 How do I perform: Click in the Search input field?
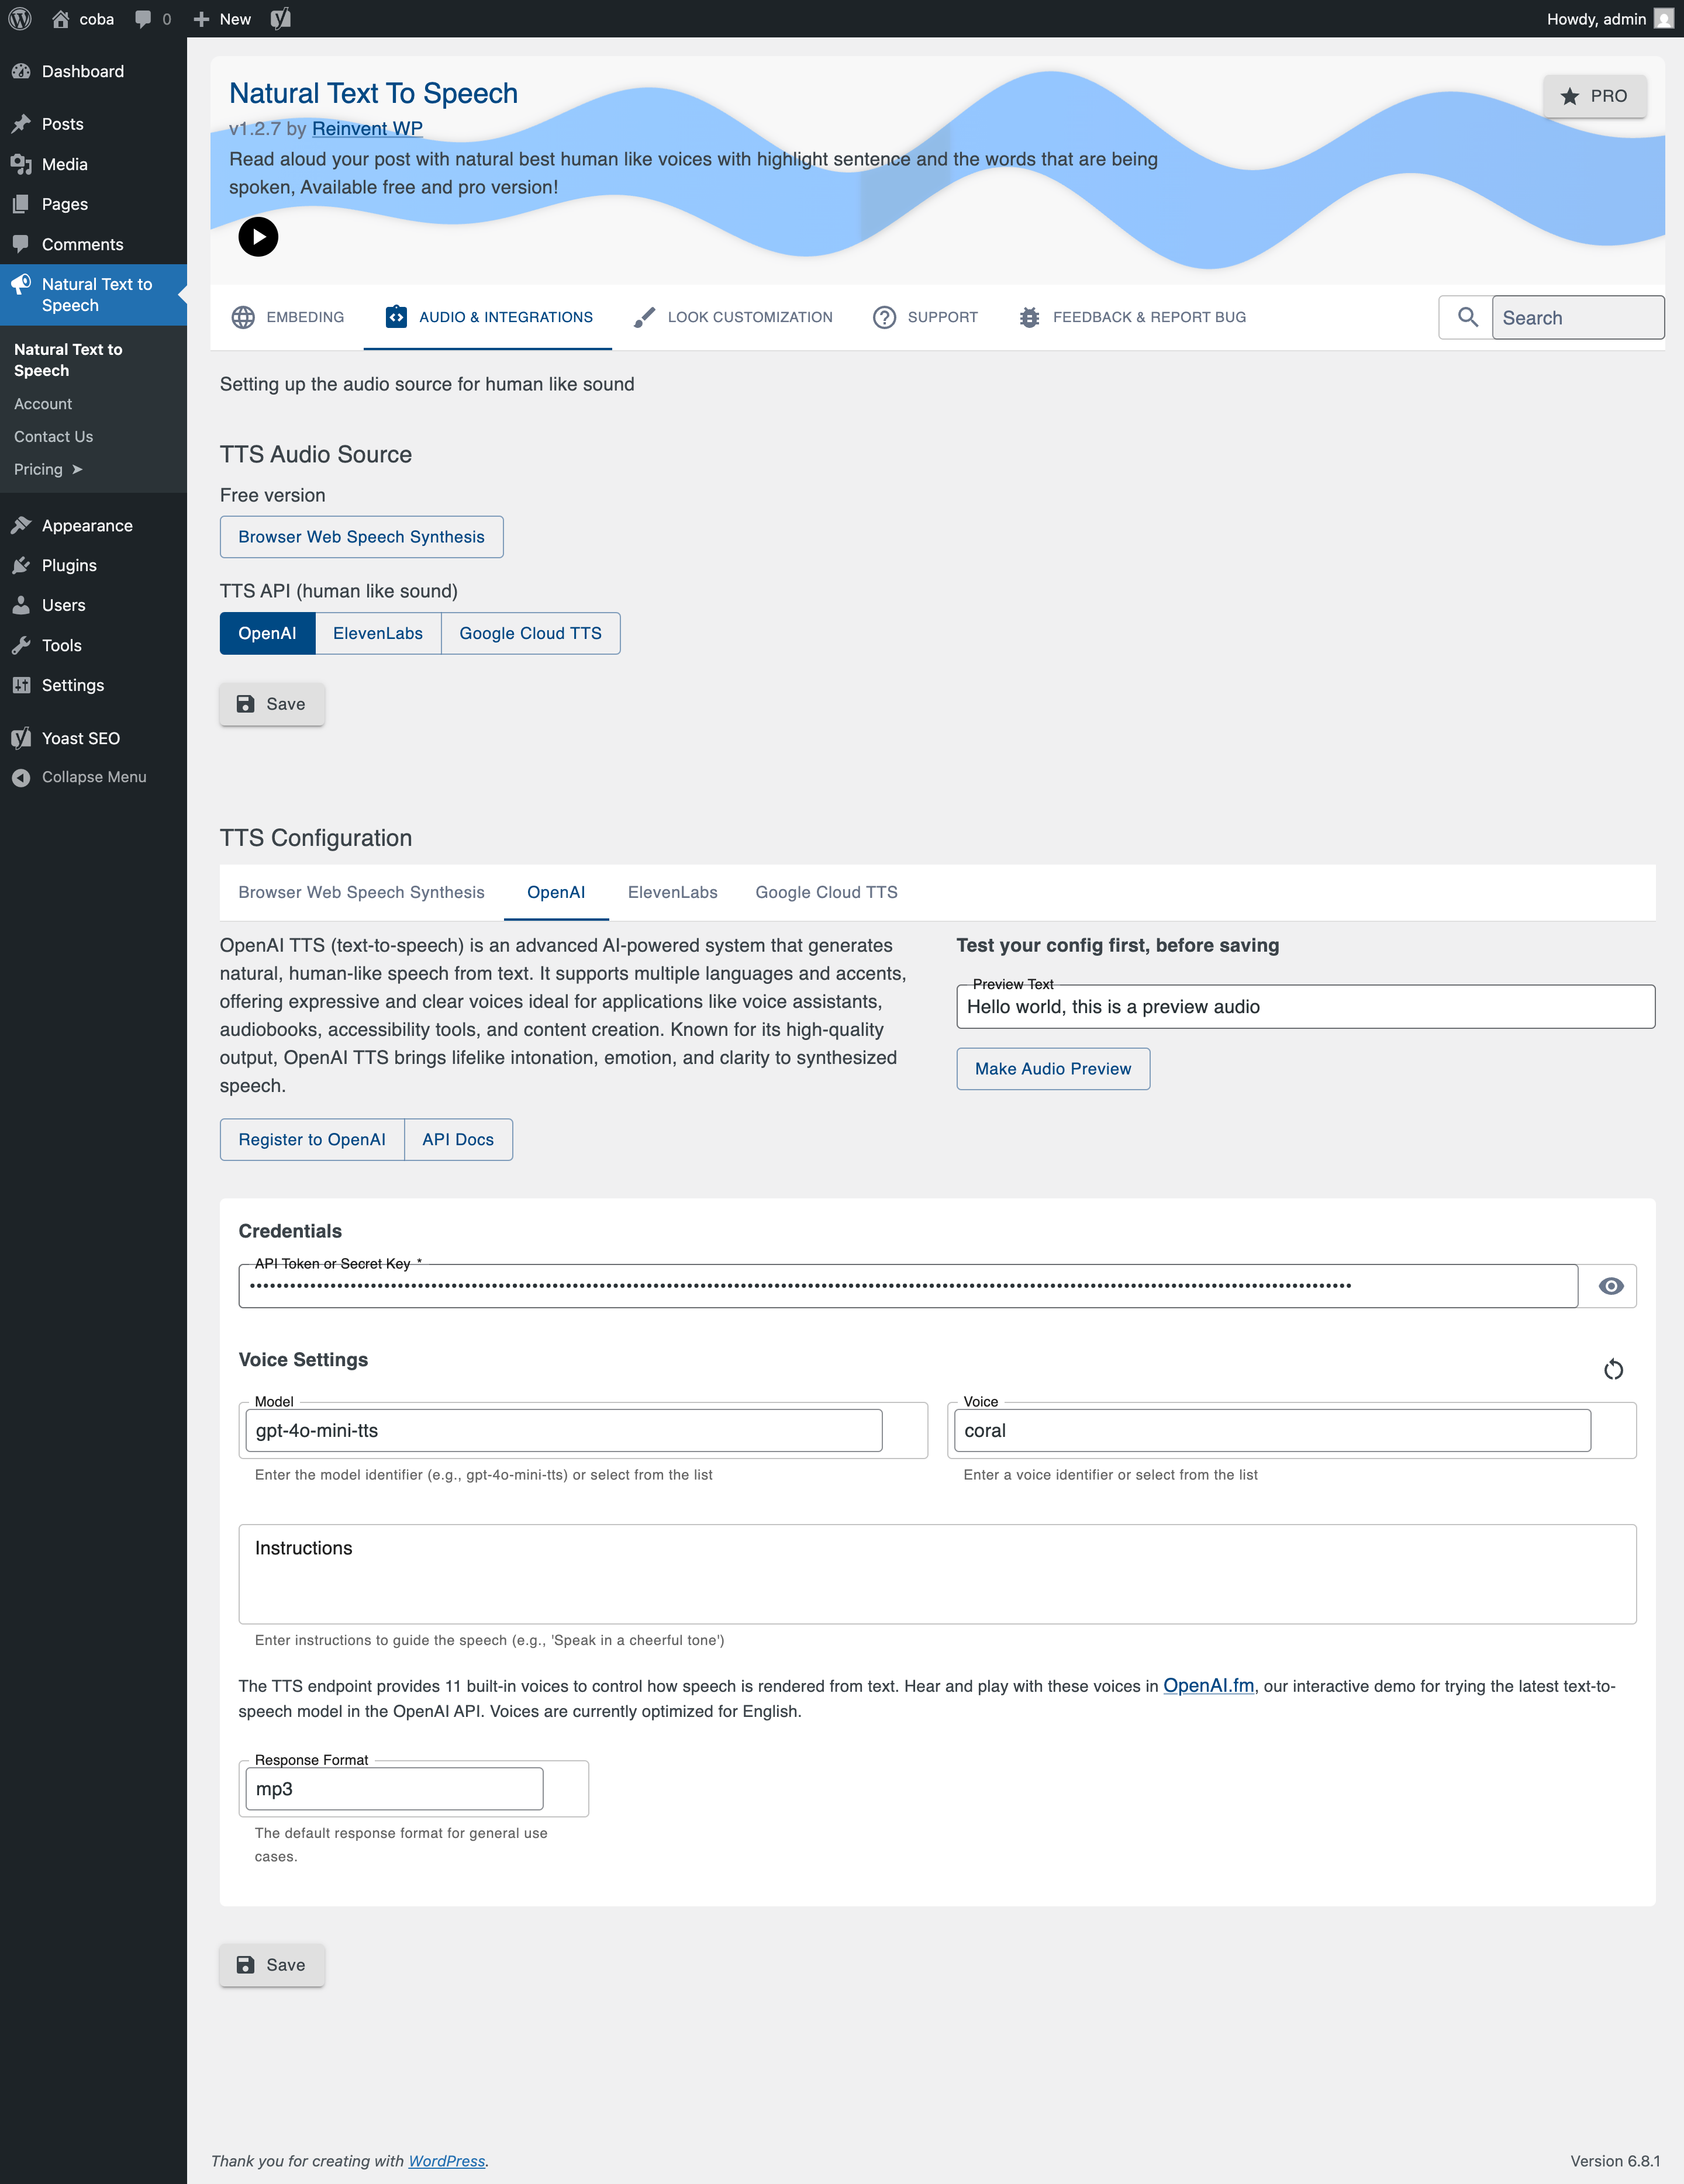(x=1578, y=317)
